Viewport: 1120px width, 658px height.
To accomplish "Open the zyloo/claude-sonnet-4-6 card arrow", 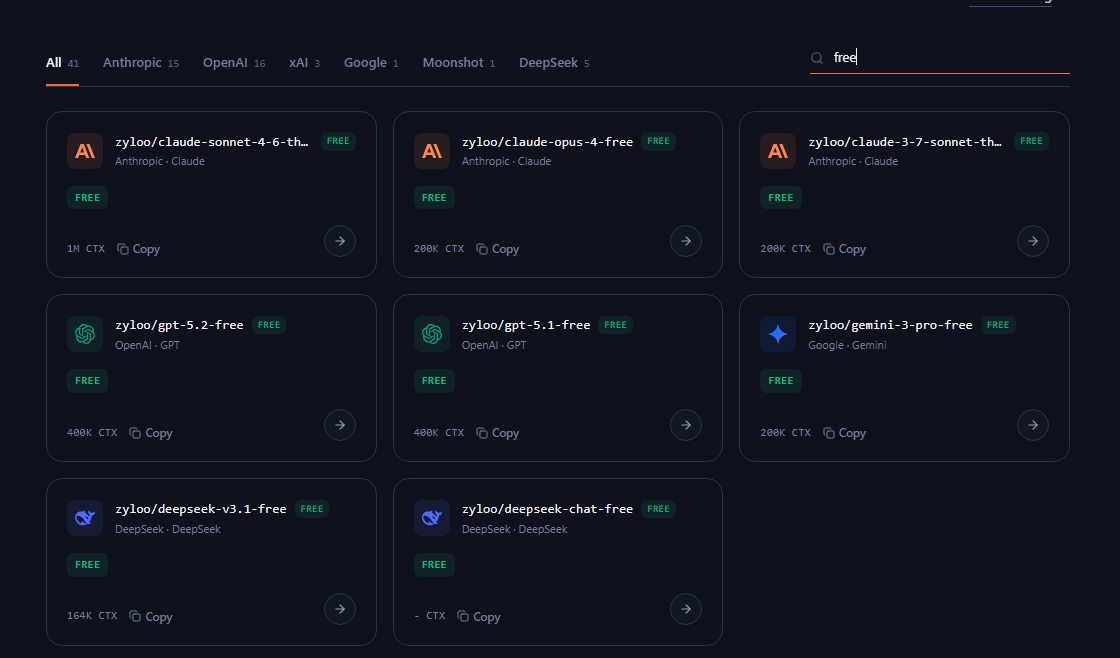I will (340, 241).
